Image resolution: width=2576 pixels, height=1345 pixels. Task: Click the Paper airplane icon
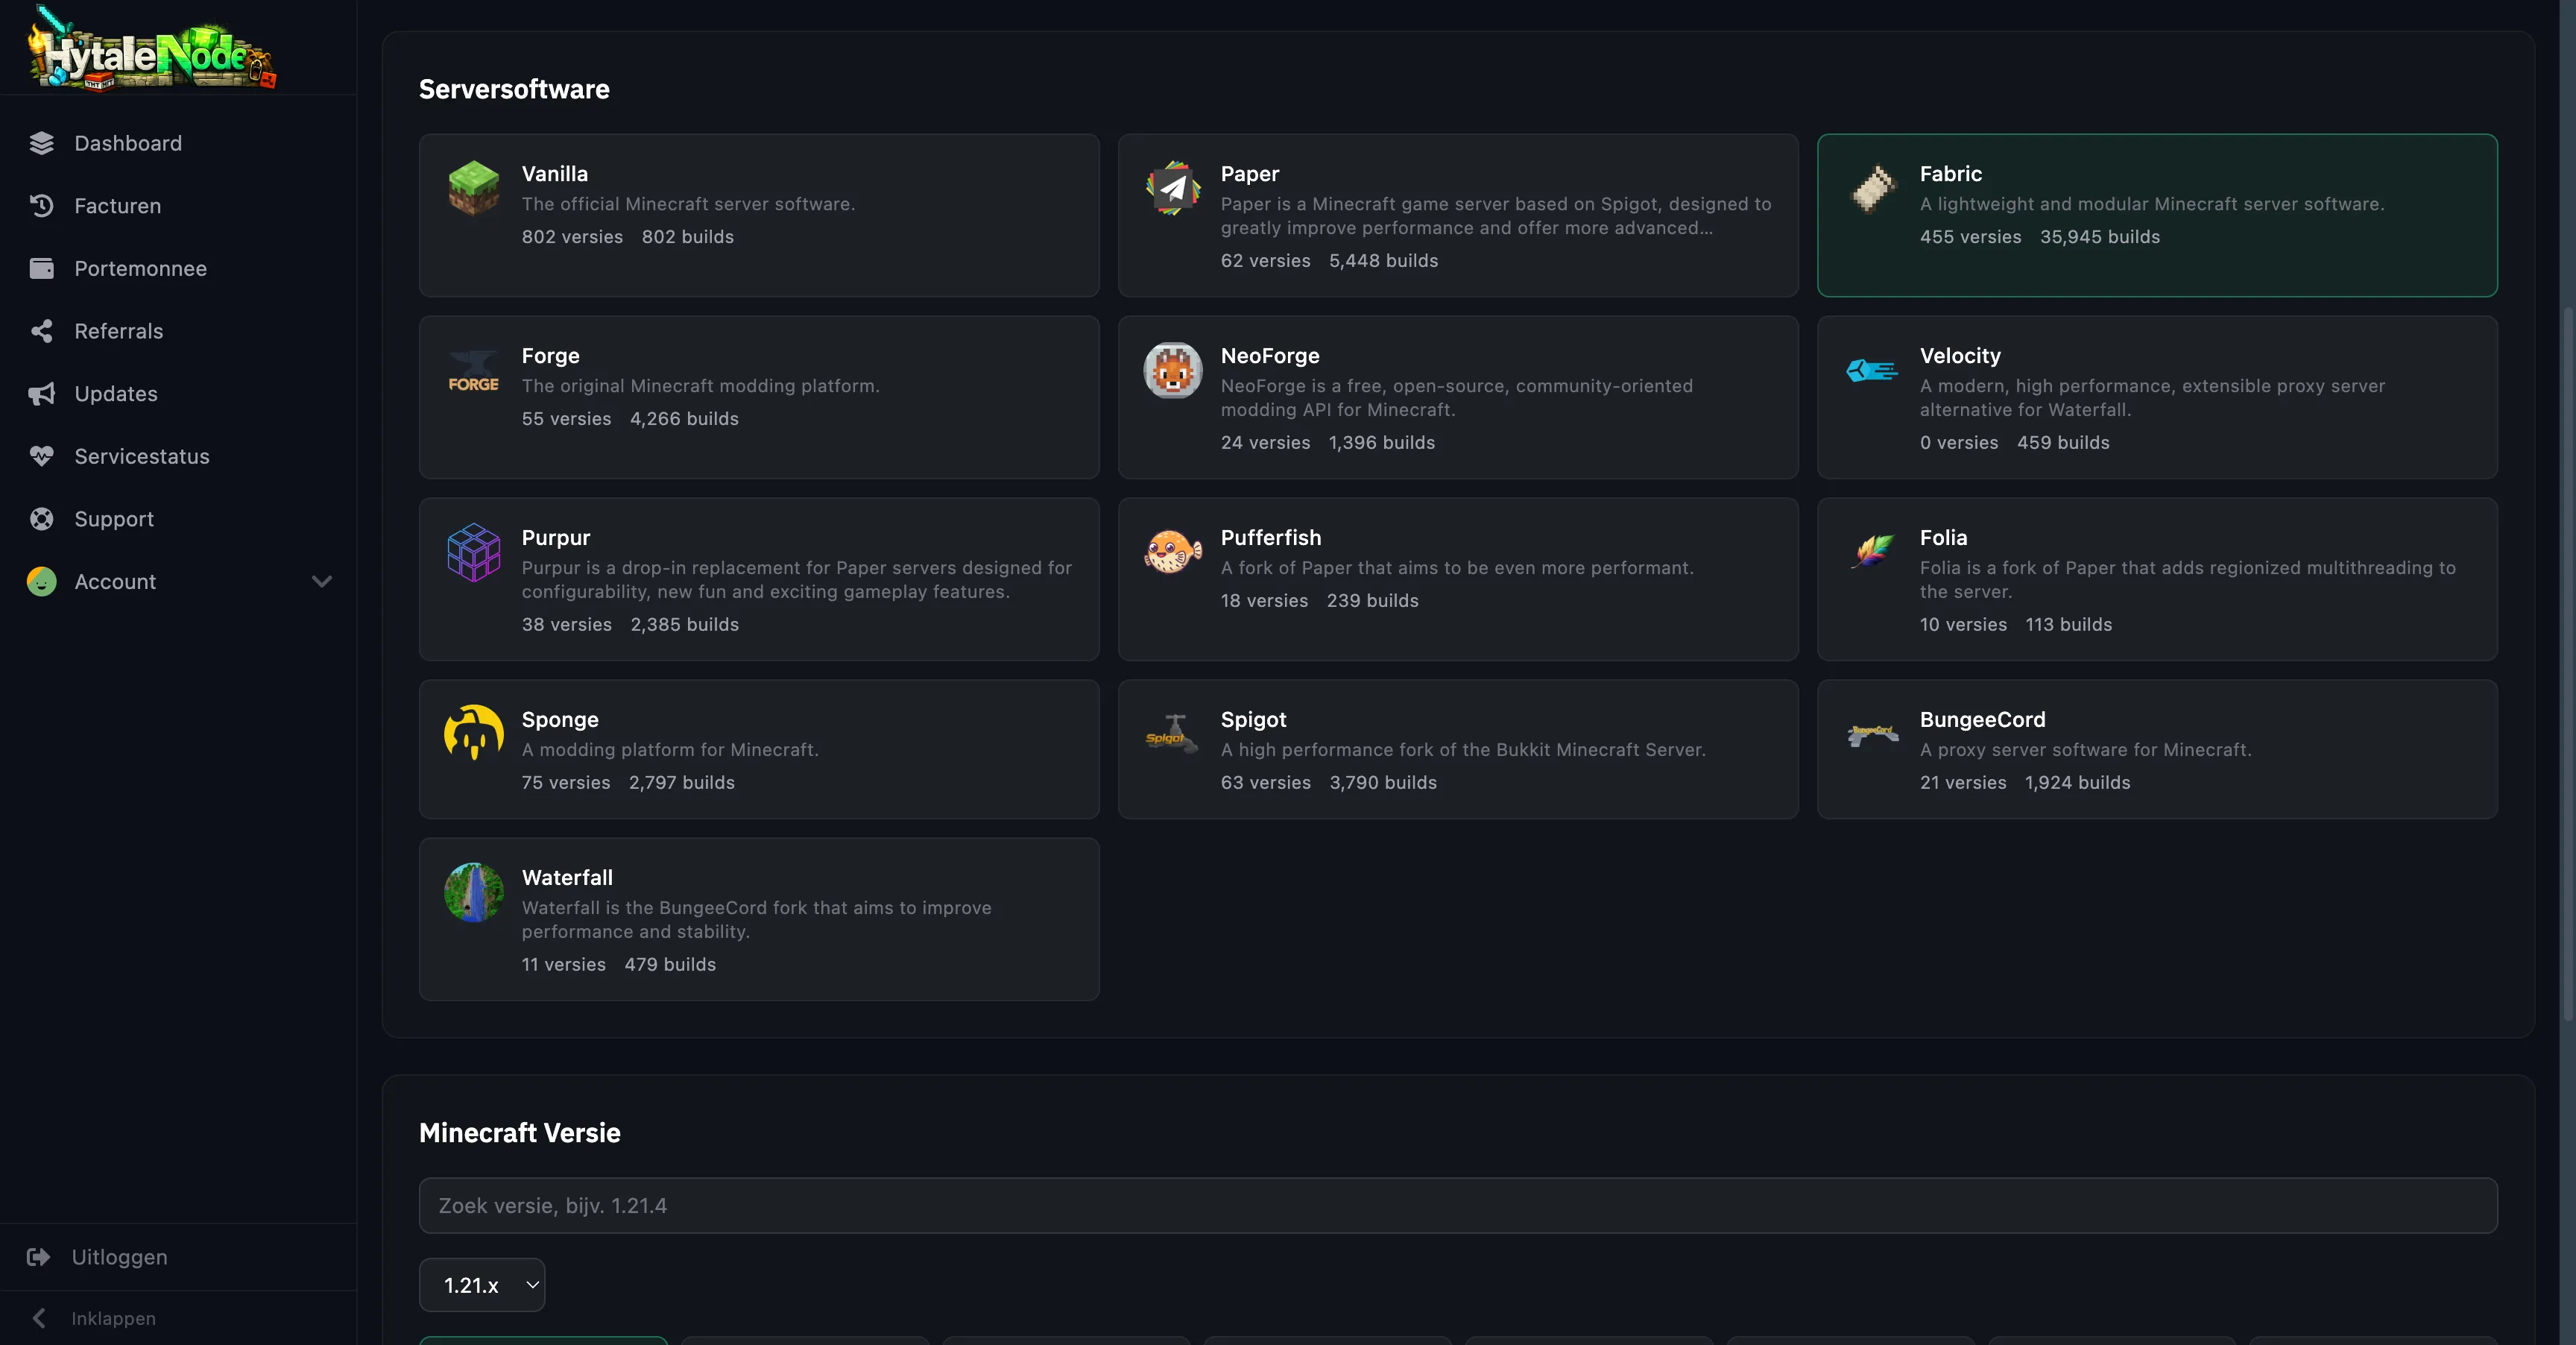(1172, 188)
